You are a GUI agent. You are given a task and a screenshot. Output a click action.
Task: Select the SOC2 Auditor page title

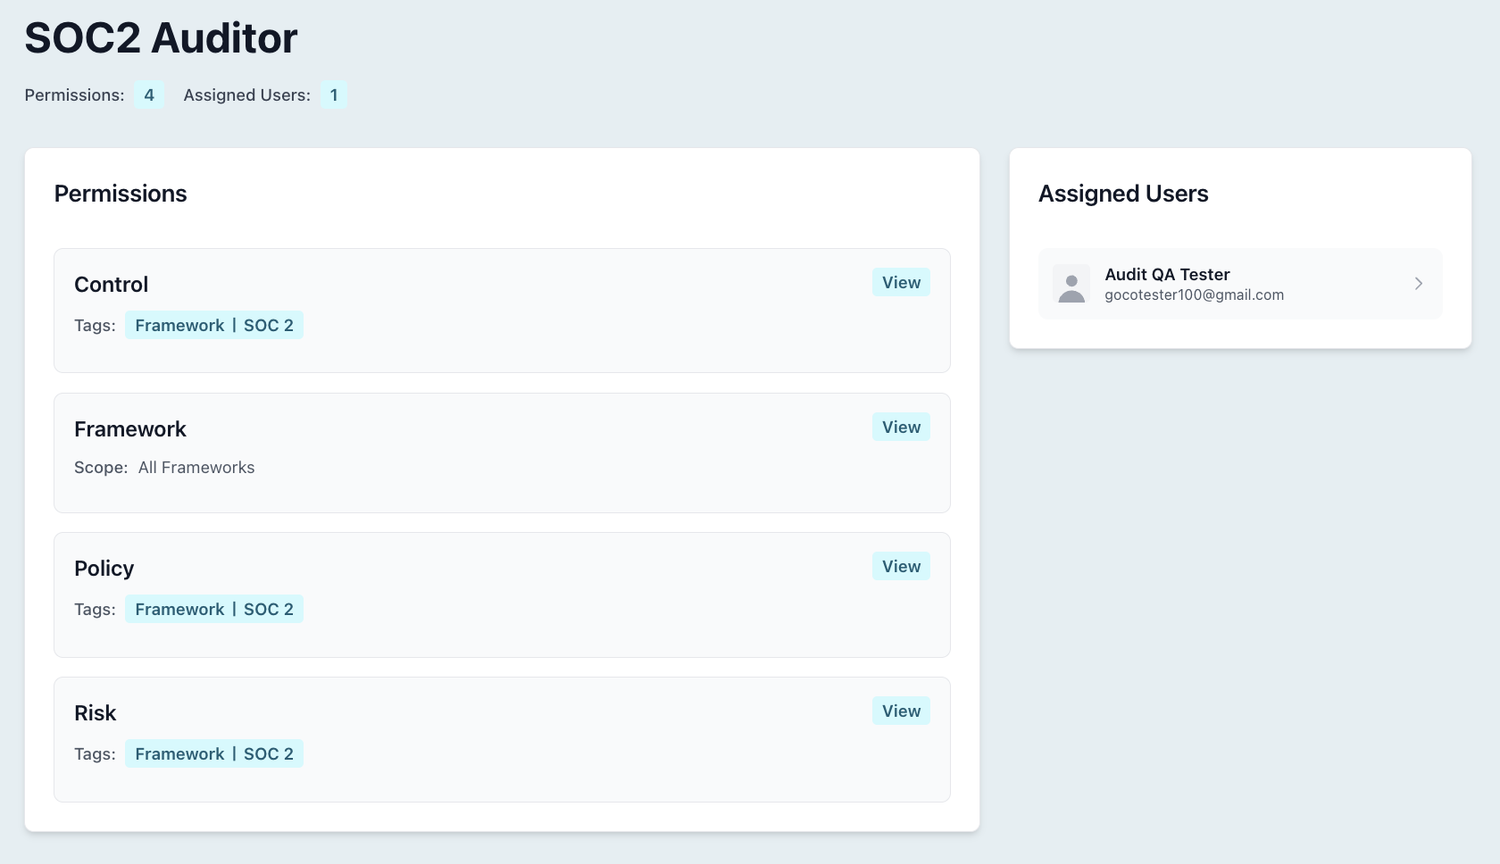[x=160, y=38]
